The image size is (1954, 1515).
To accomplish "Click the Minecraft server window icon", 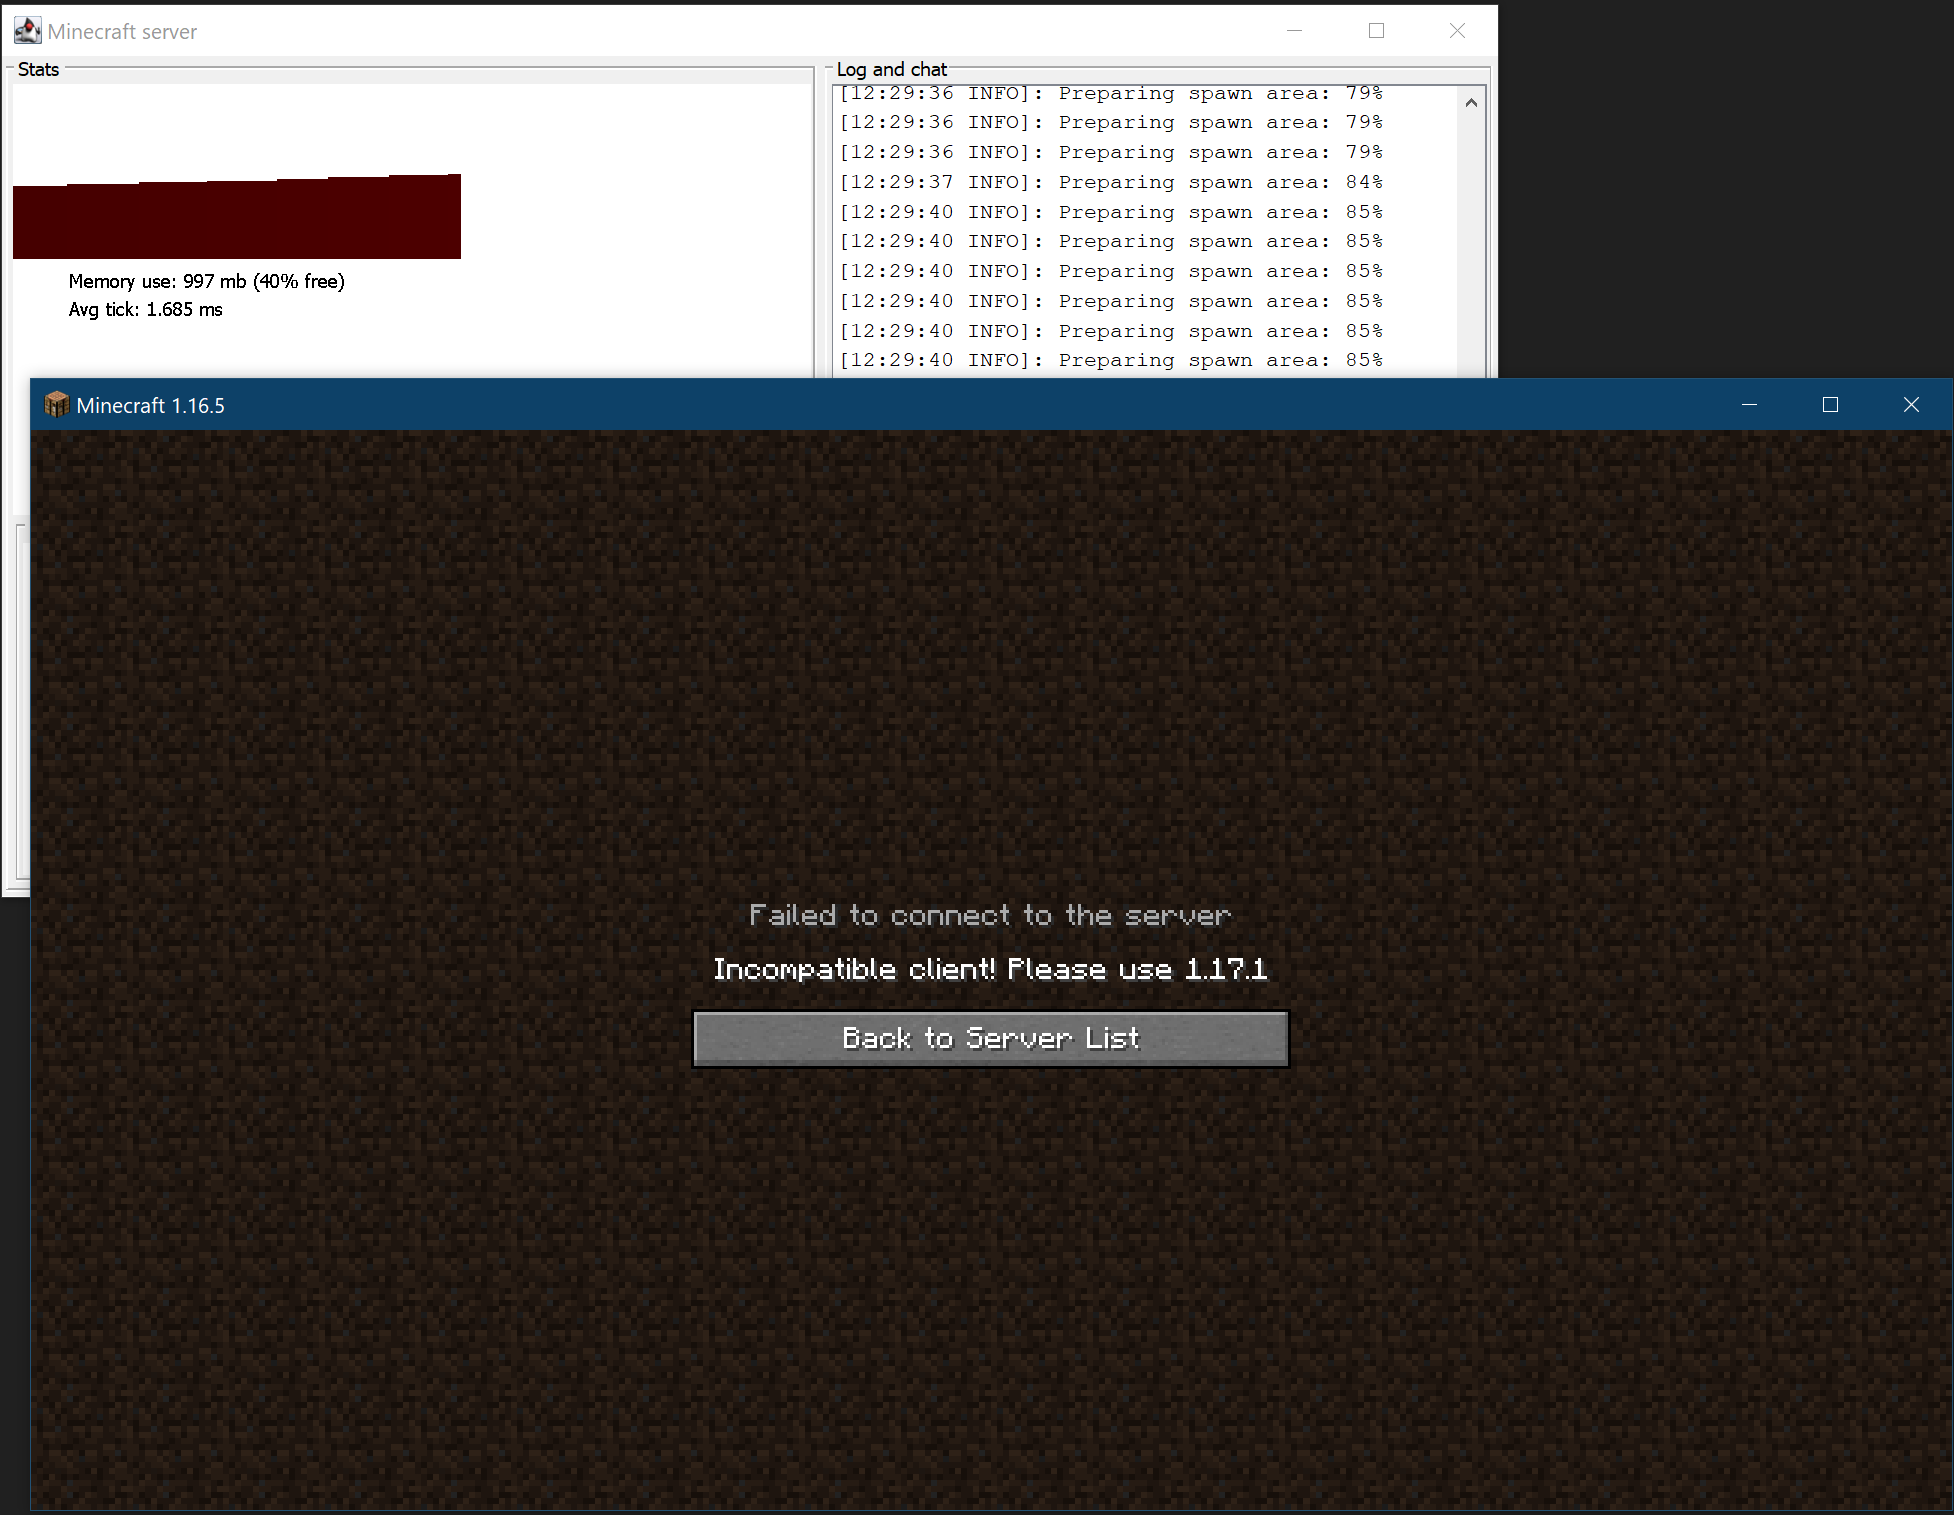I will point(27,31).
